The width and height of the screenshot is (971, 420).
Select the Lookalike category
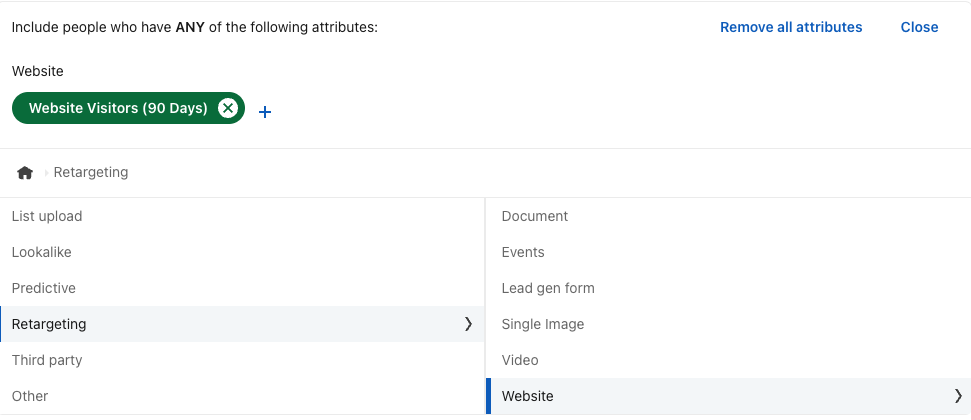[42, 252]
